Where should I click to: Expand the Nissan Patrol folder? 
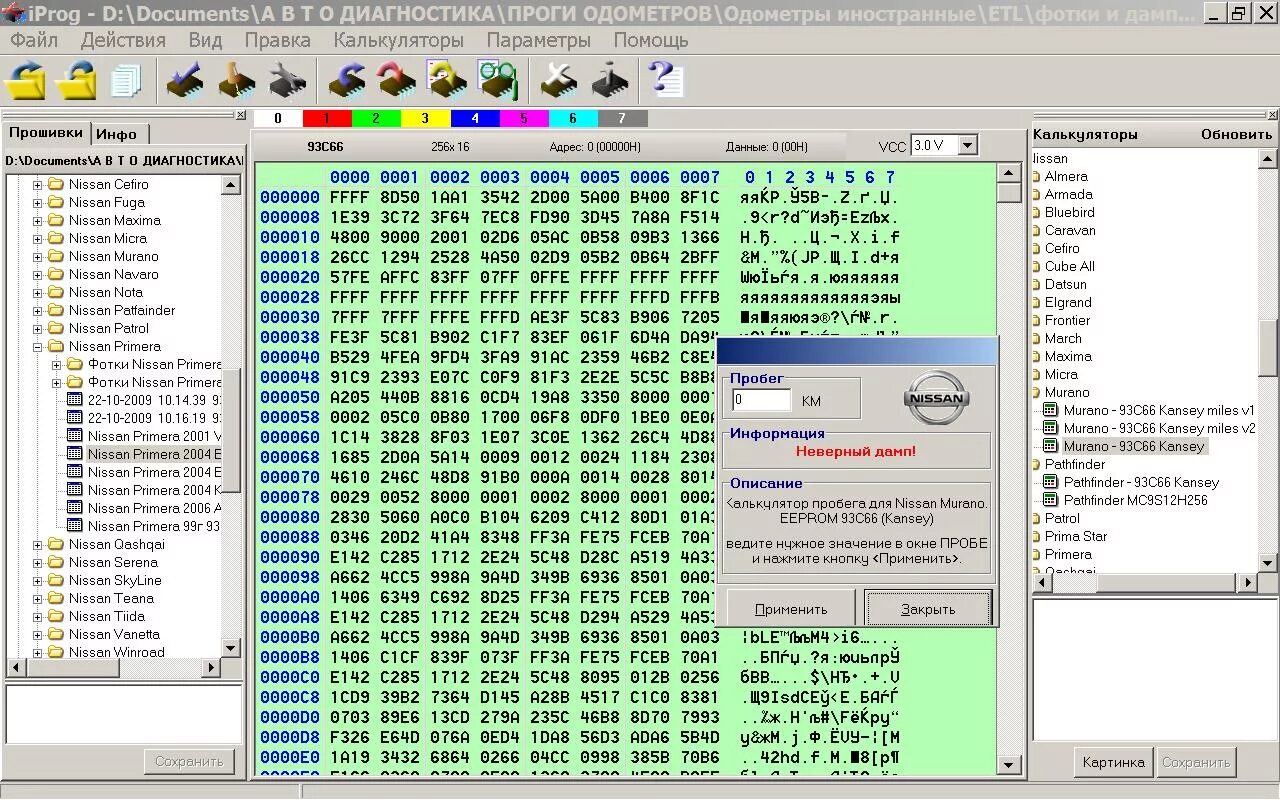click(x=38, y=328)
